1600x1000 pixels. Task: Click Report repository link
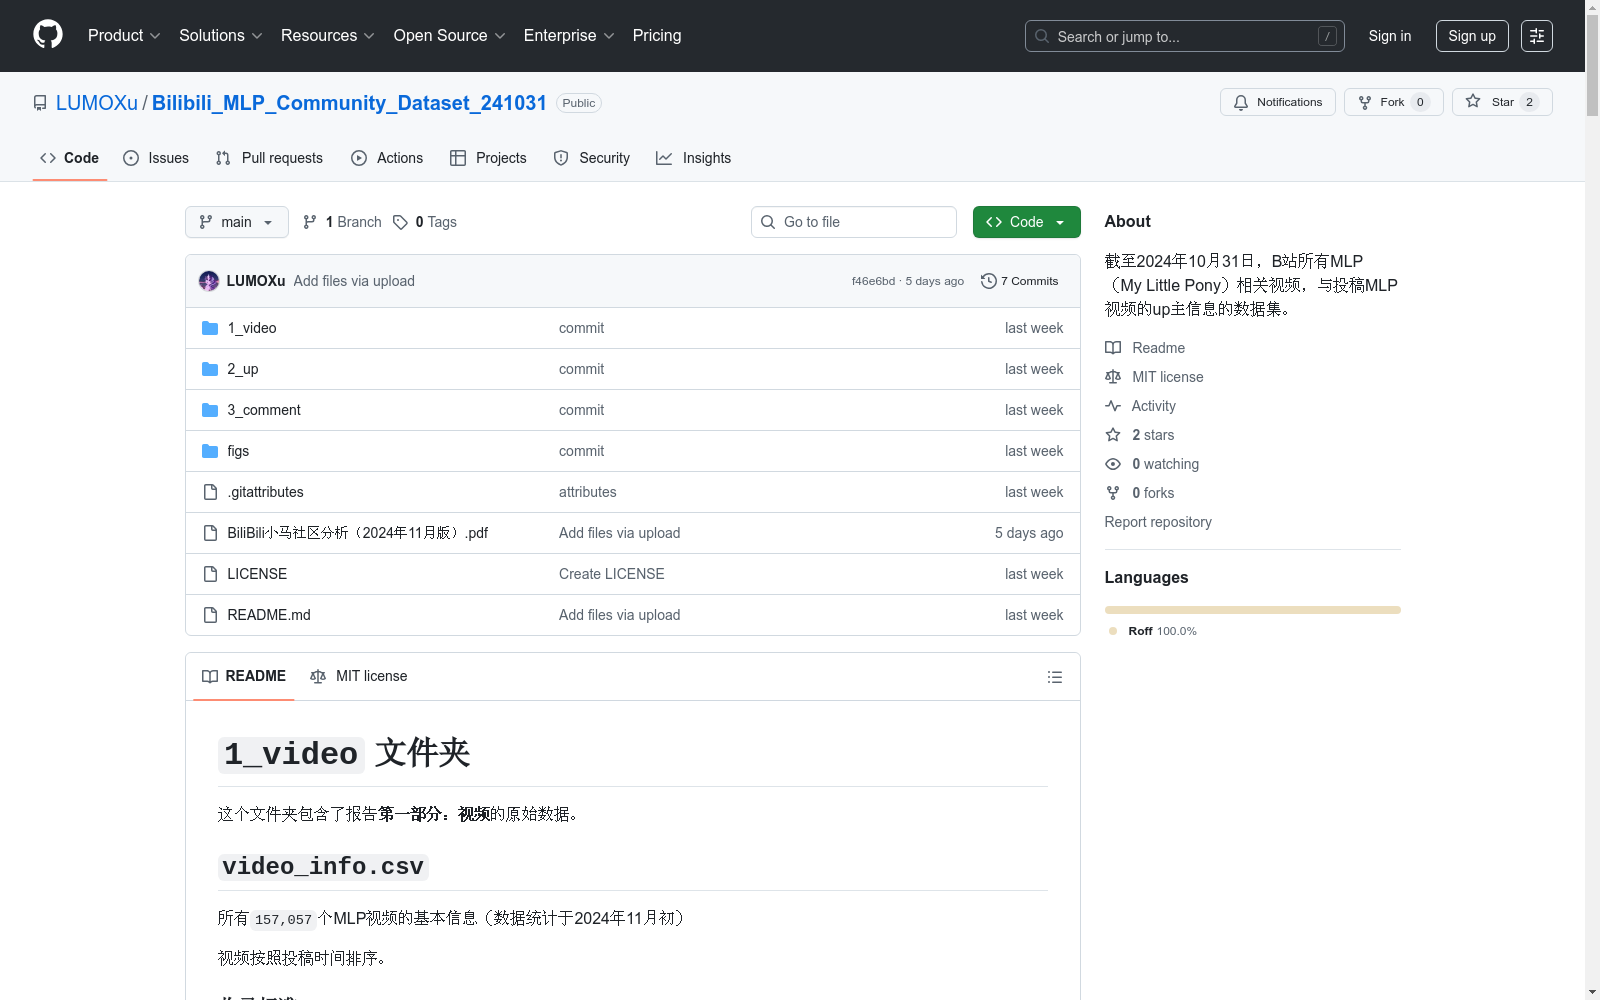point(1158,522)
